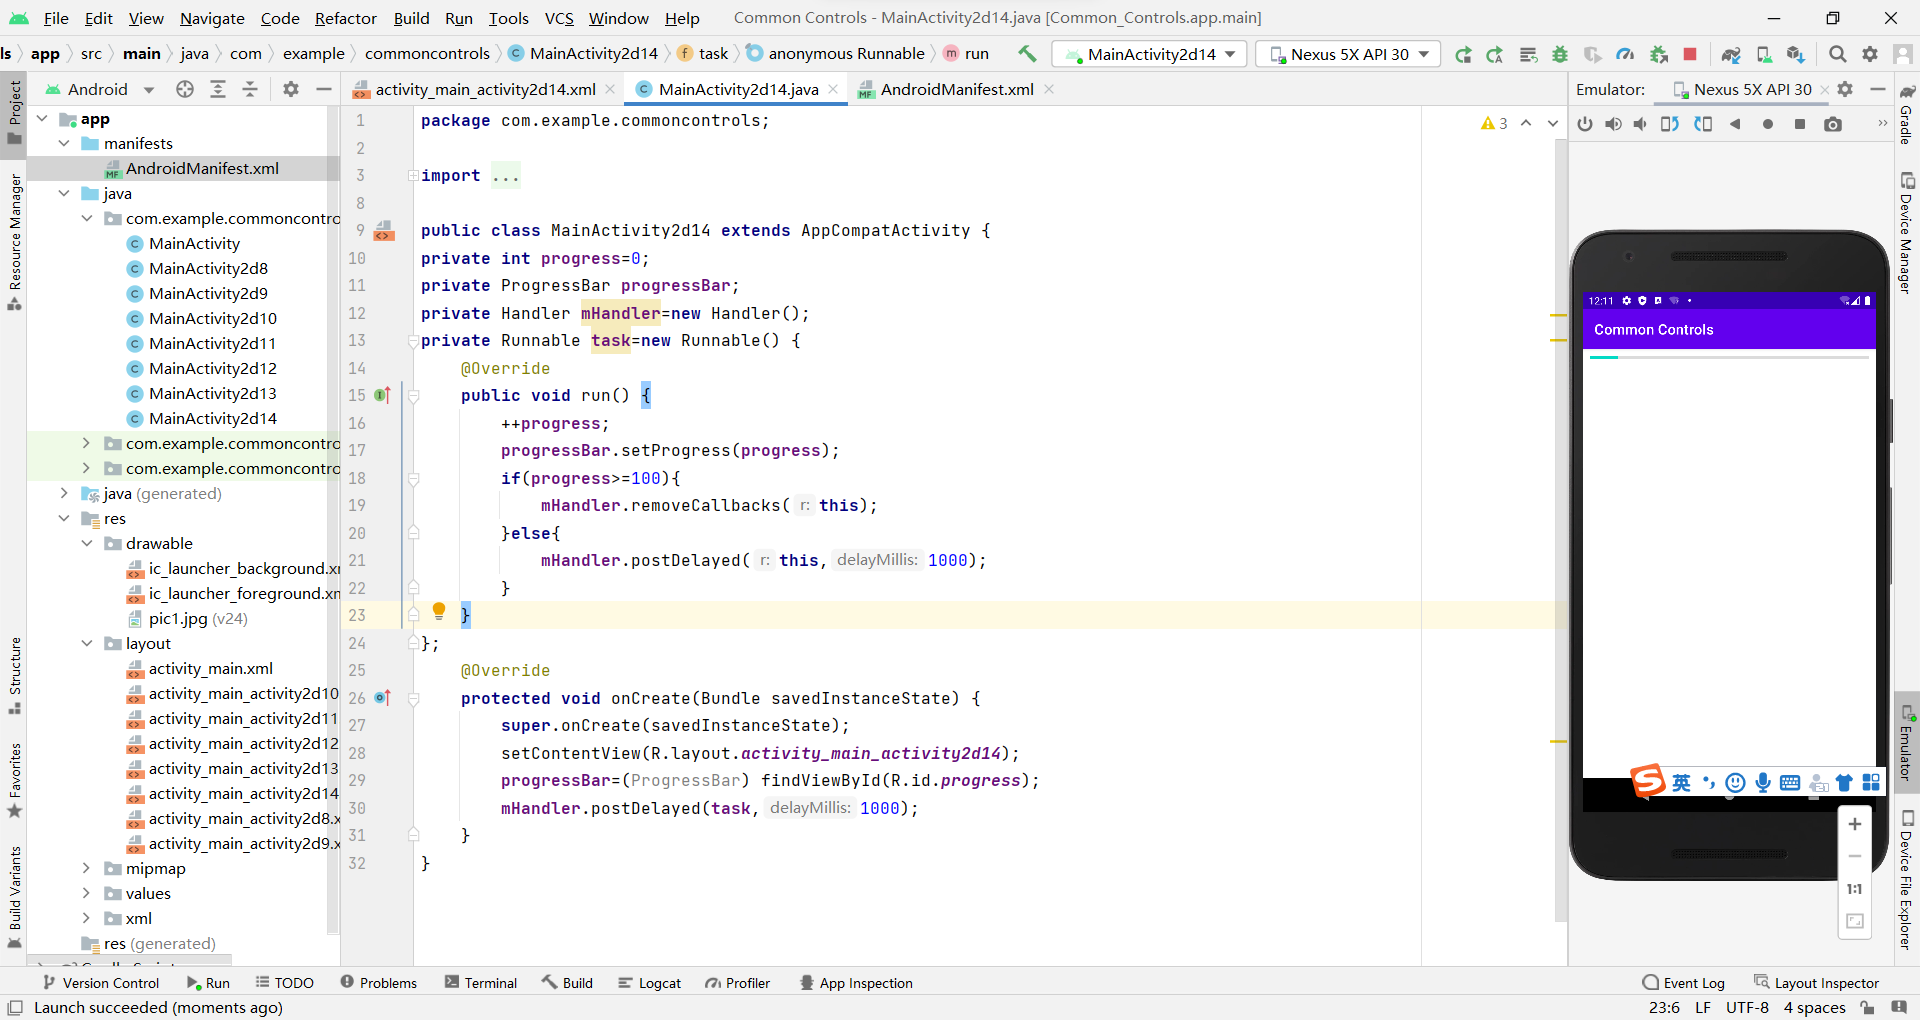Switch to the AndroidManifest.xml editor tab
Viewport: 1920px width, 1020px height.
click(955, 89)
